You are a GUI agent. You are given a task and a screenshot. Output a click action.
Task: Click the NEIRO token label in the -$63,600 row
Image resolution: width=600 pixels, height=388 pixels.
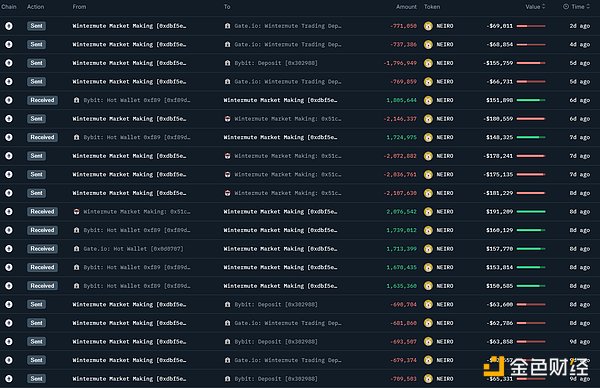(445, 305)
